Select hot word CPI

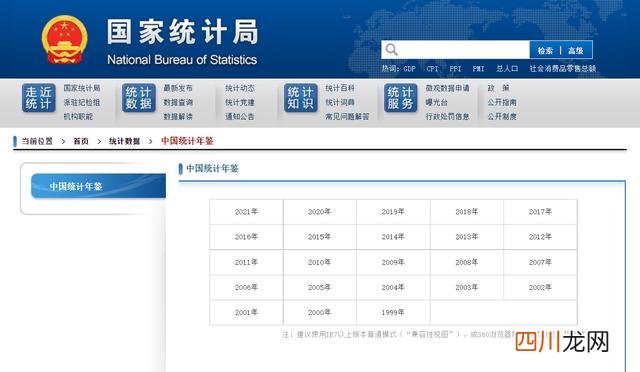pos(432,69)
